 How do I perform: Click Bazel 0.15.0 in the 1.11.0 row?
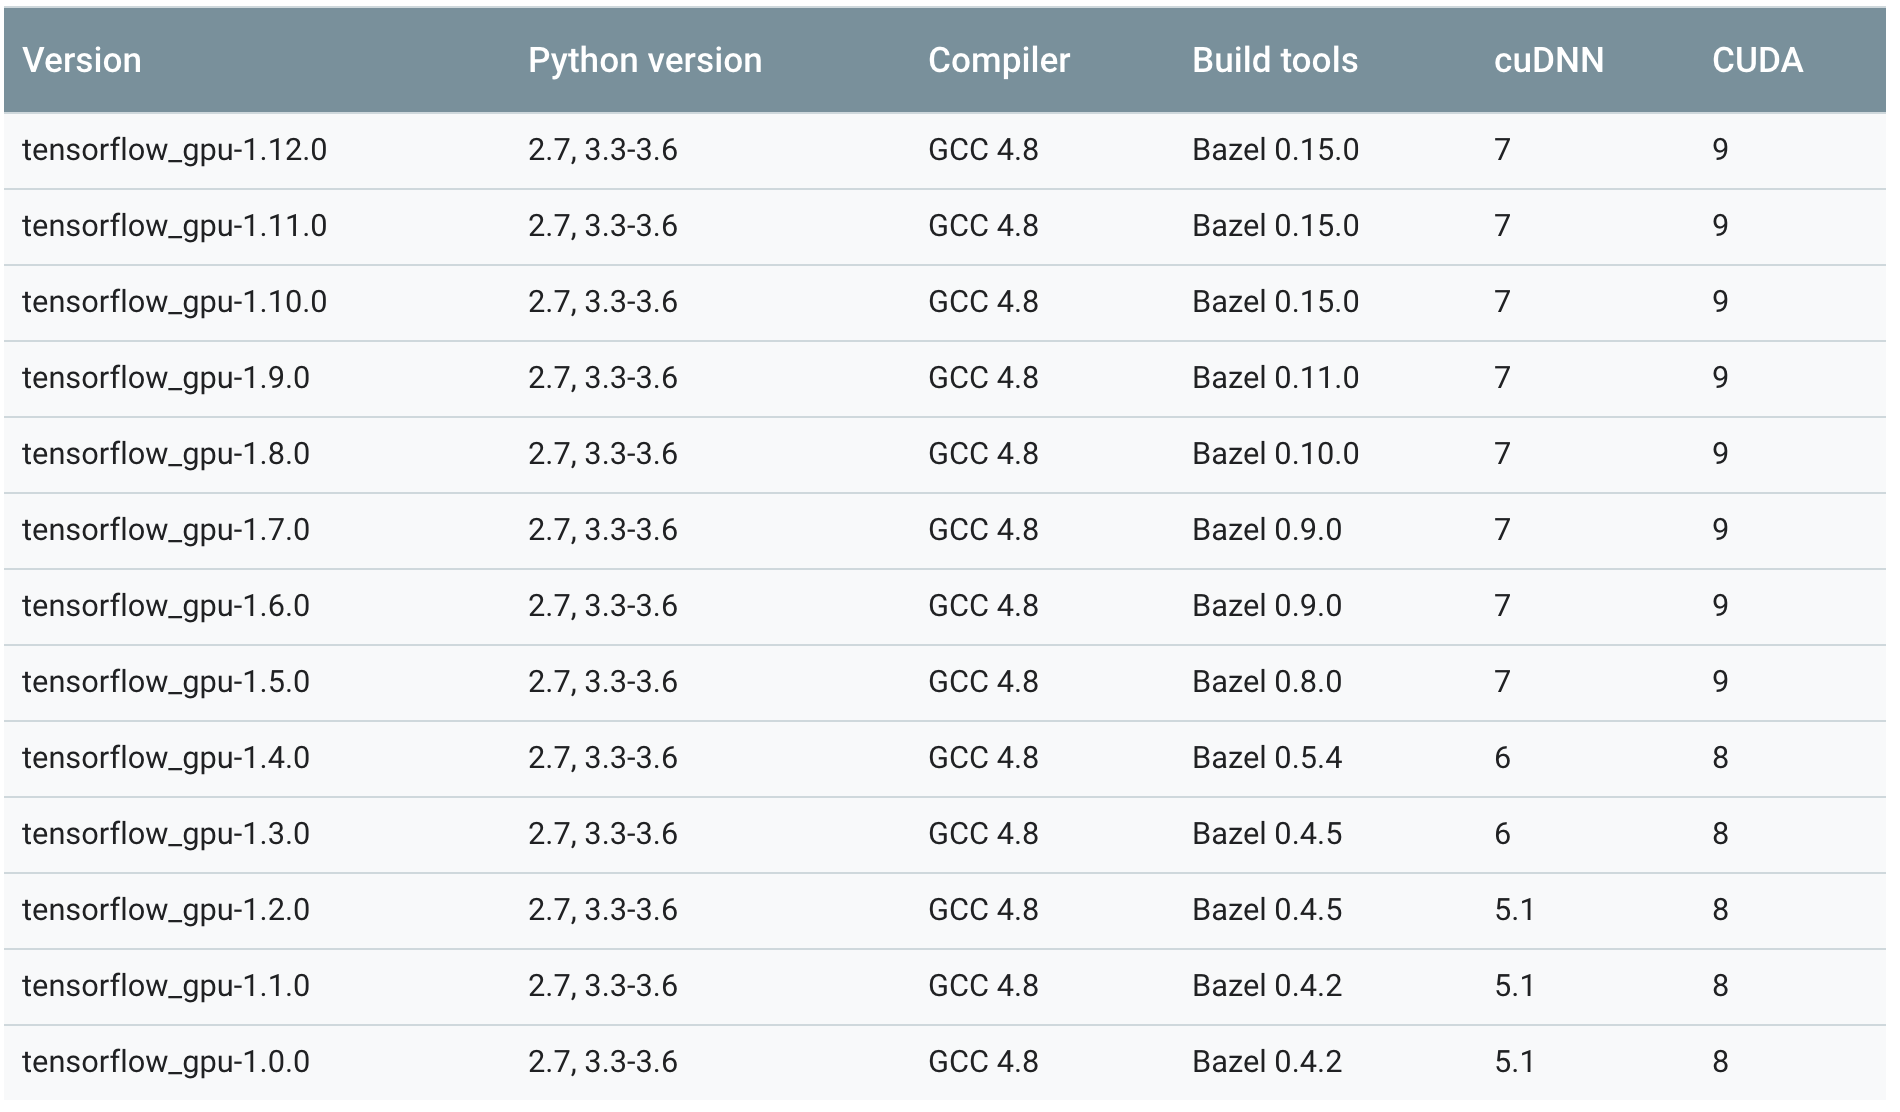[1275, 226]
